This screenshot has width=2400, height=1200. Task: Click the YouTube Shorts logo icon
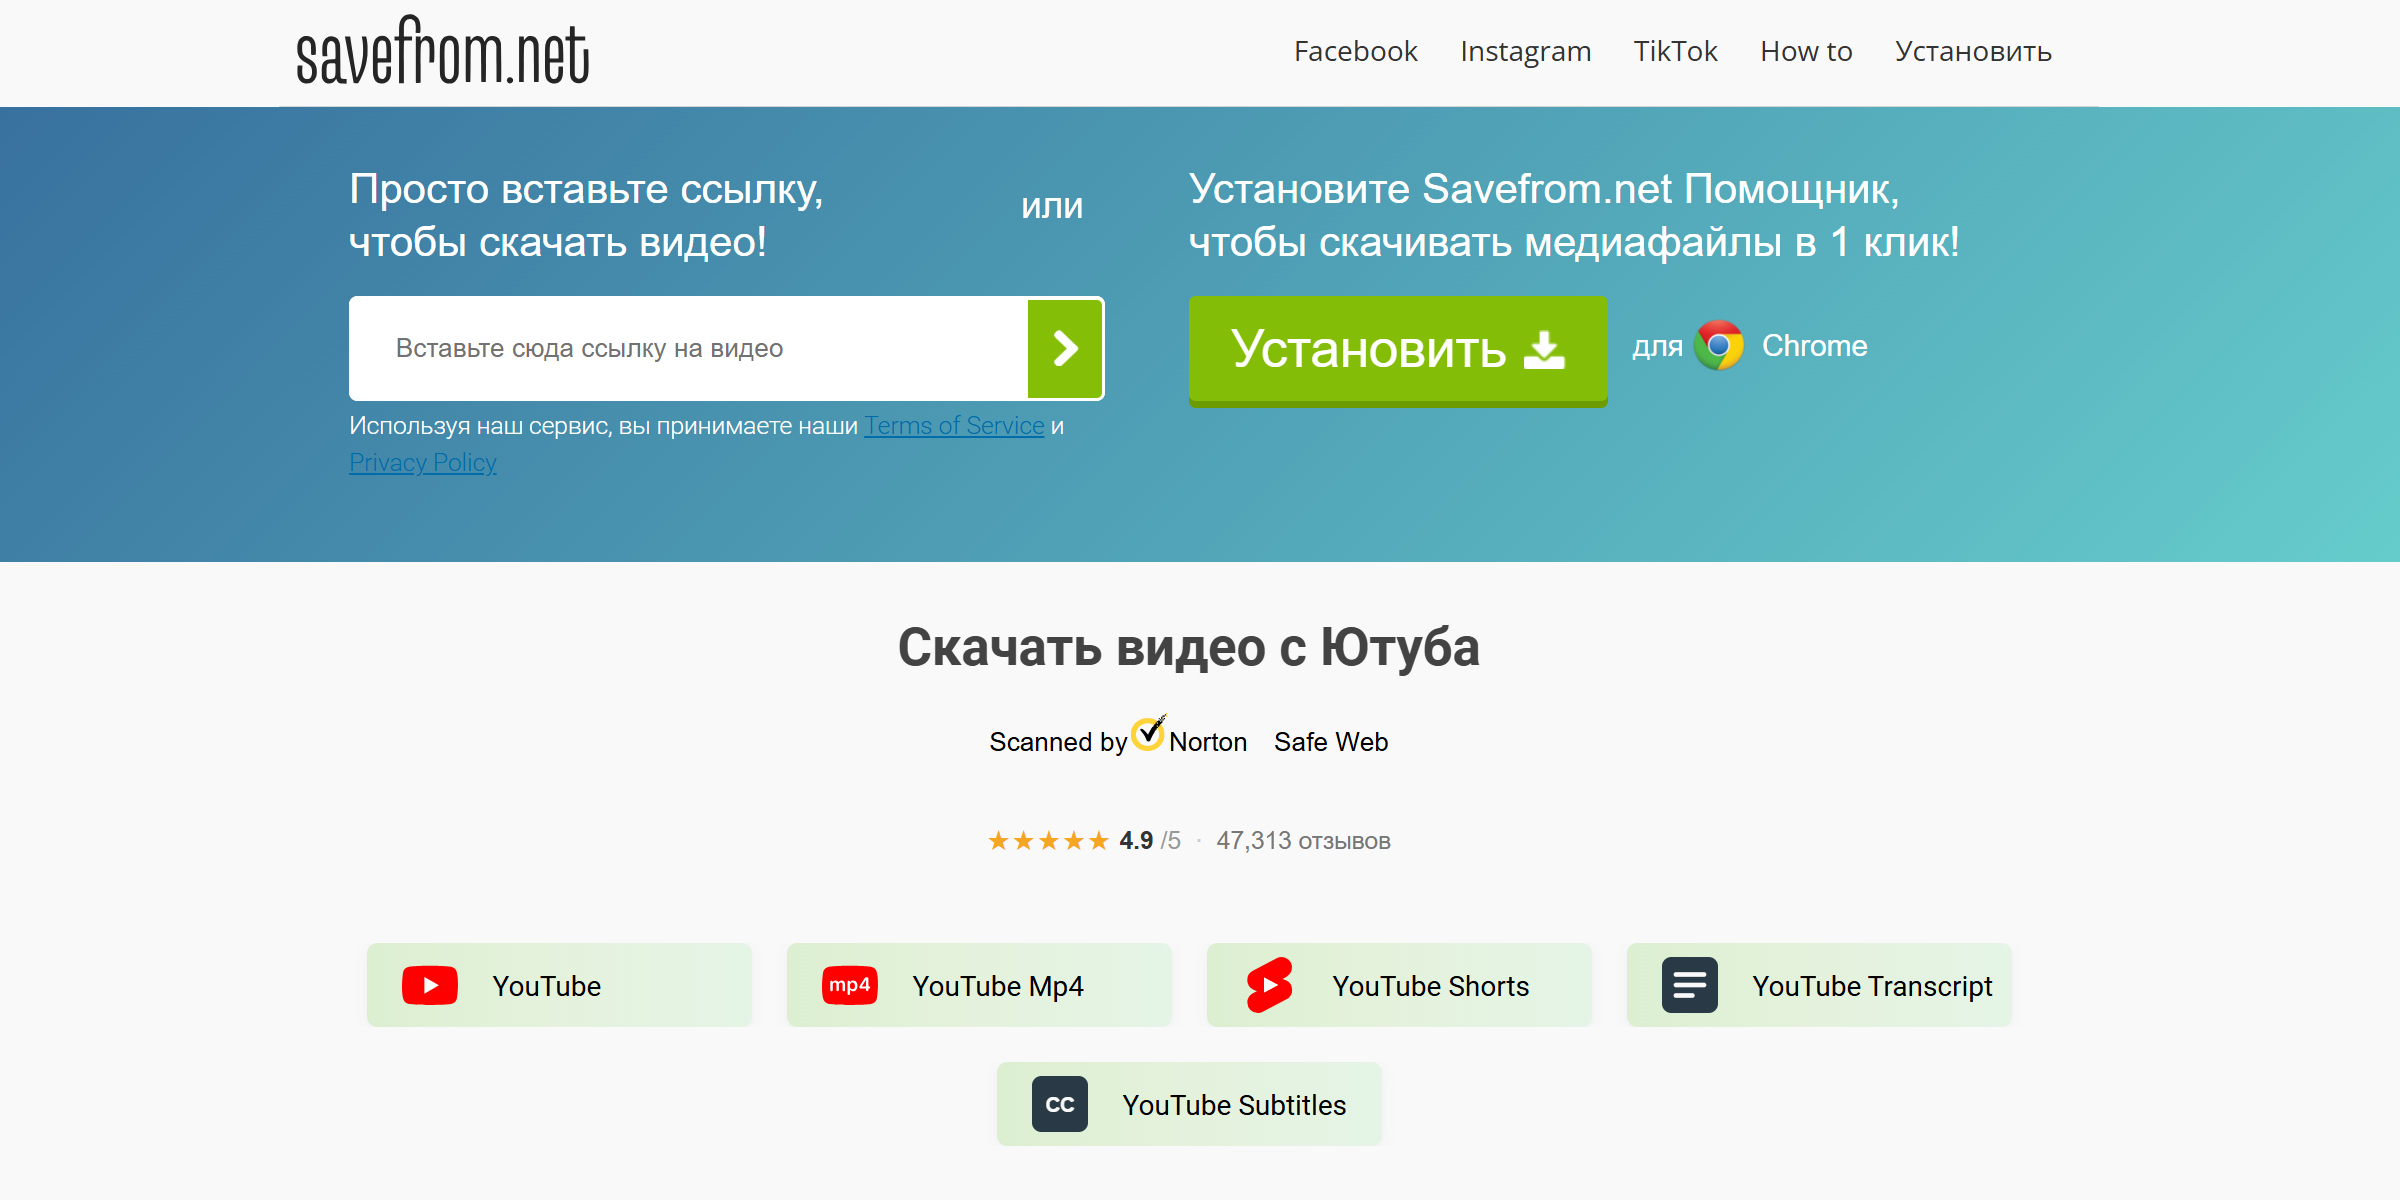click(x=1270, y=986)
